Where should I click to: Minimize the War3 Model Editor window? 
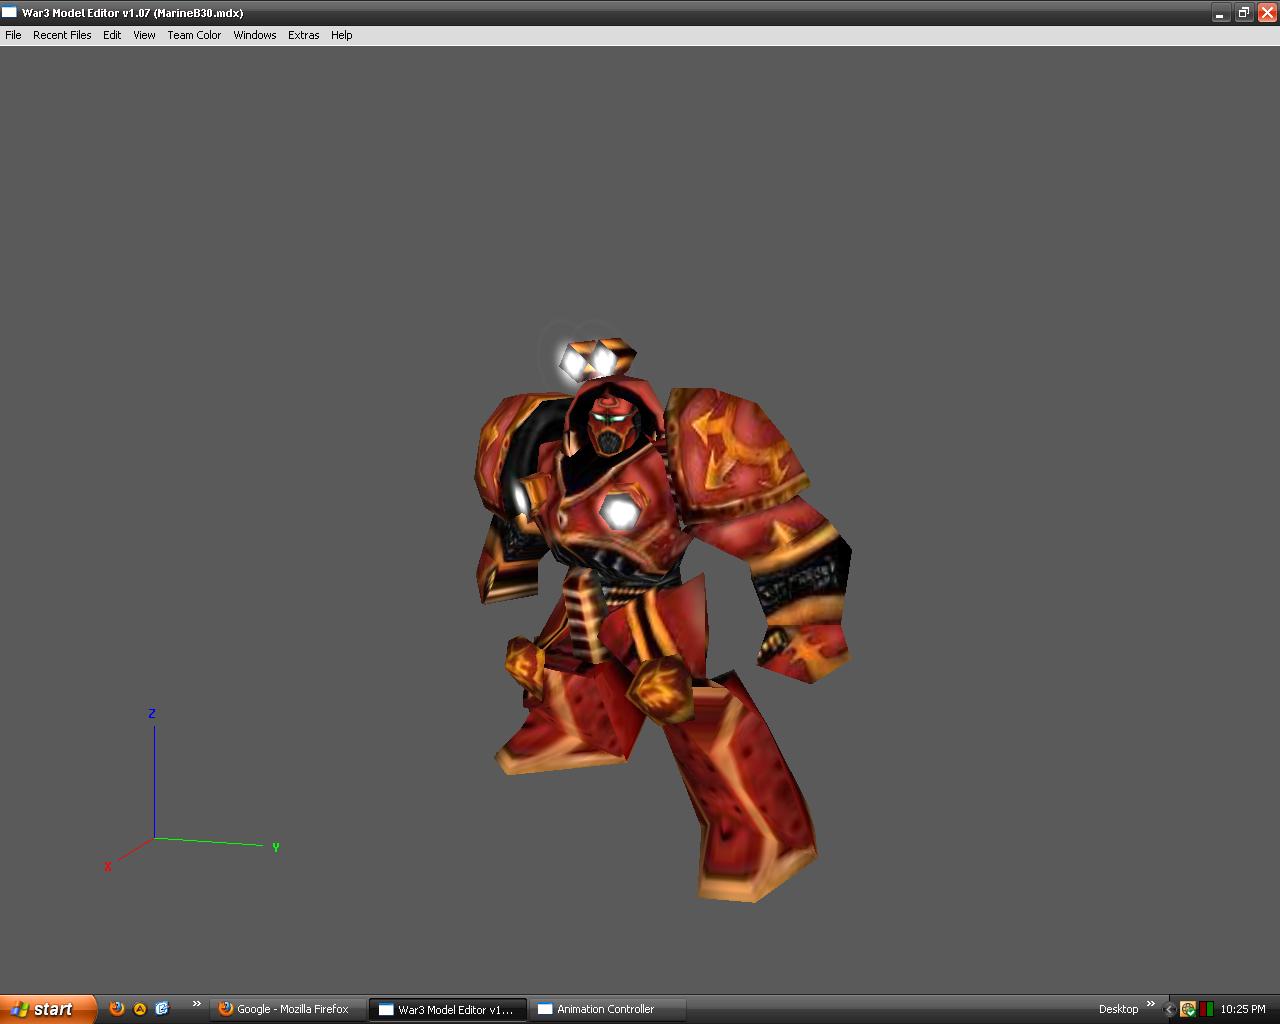pyautogui.click(x=1220, y=13)
